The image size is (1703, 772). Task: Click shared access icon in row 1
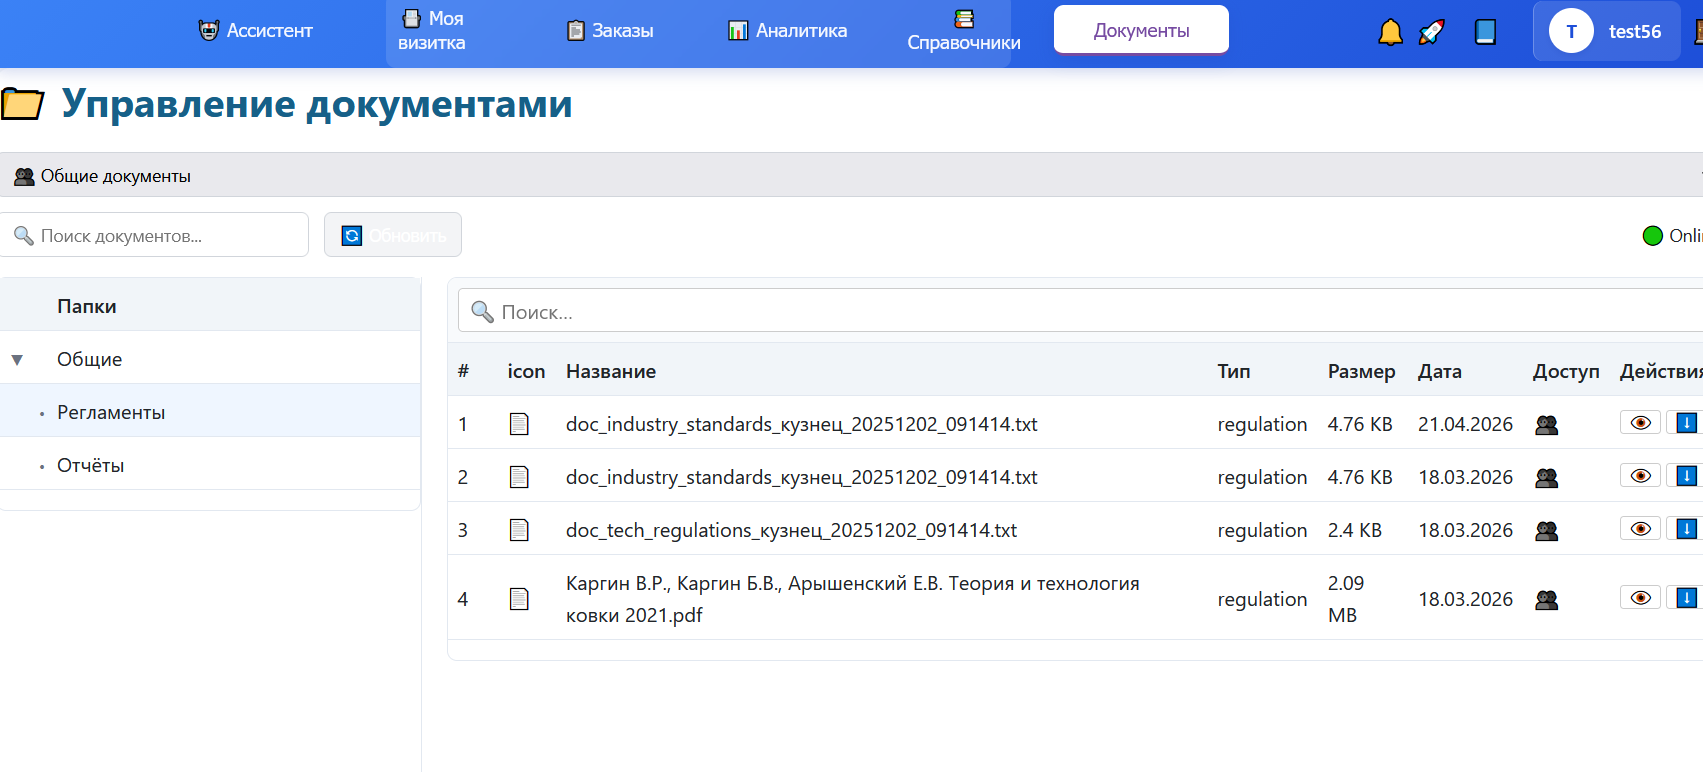tap(1547, 425)
